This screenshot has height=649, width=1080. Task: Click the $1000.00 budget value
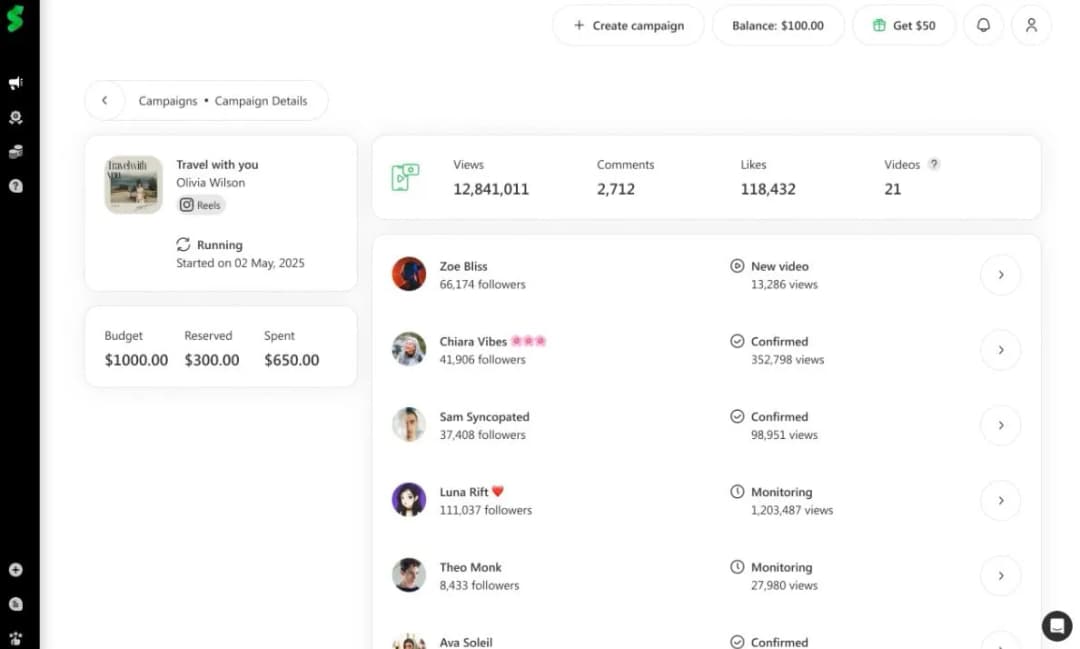tap(136, 360)
